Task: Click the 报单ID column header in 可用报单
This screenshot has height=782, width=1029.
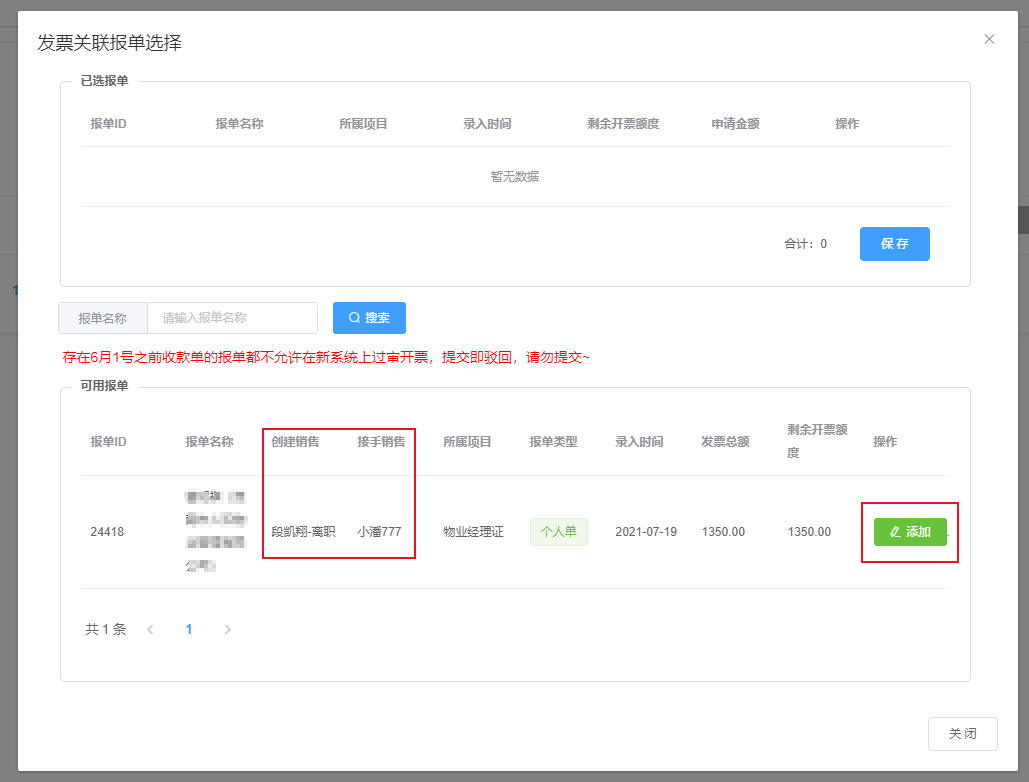Action: (108, 442)
